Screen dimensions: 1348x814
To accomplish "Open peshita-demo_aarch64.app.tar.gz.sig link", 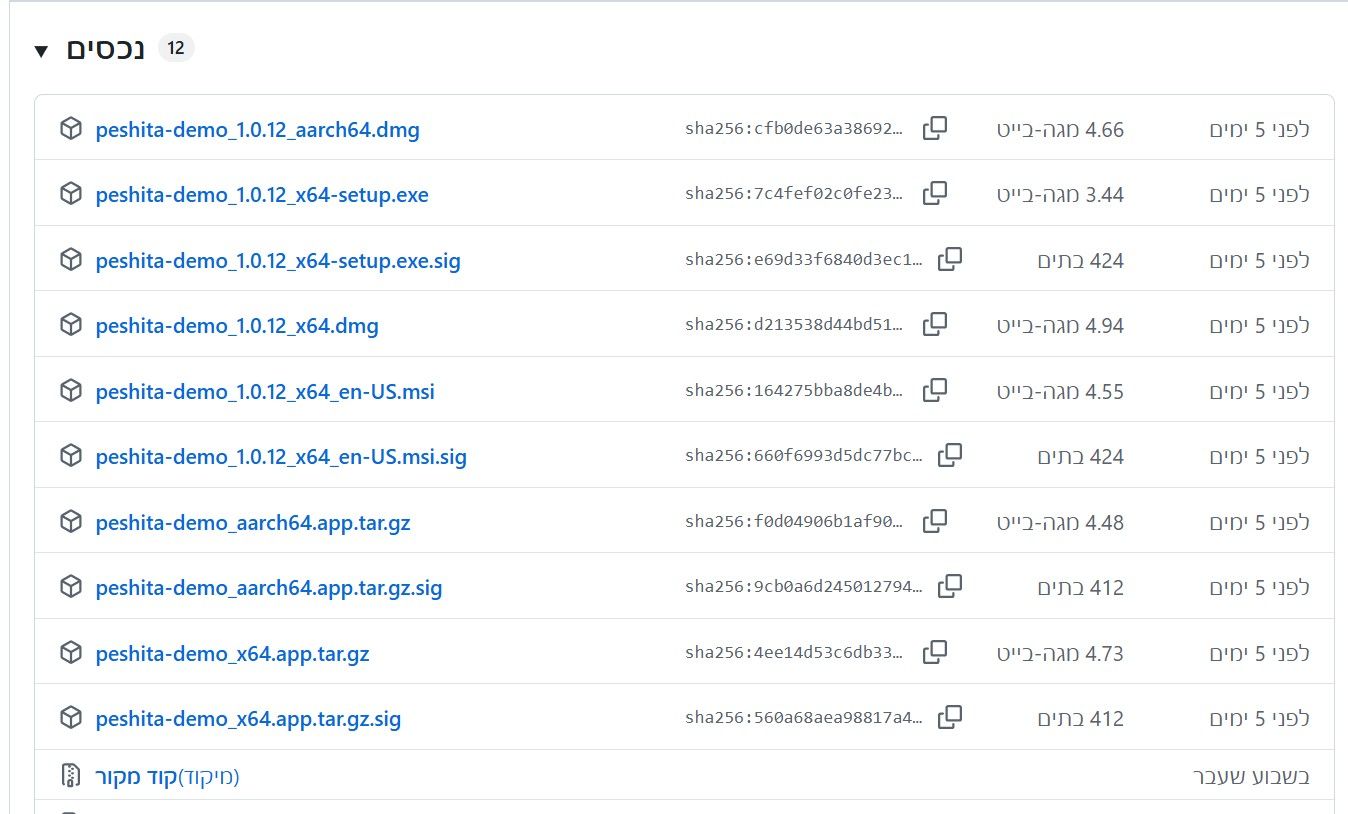I will pyautogui.click(x=269, y=588).
